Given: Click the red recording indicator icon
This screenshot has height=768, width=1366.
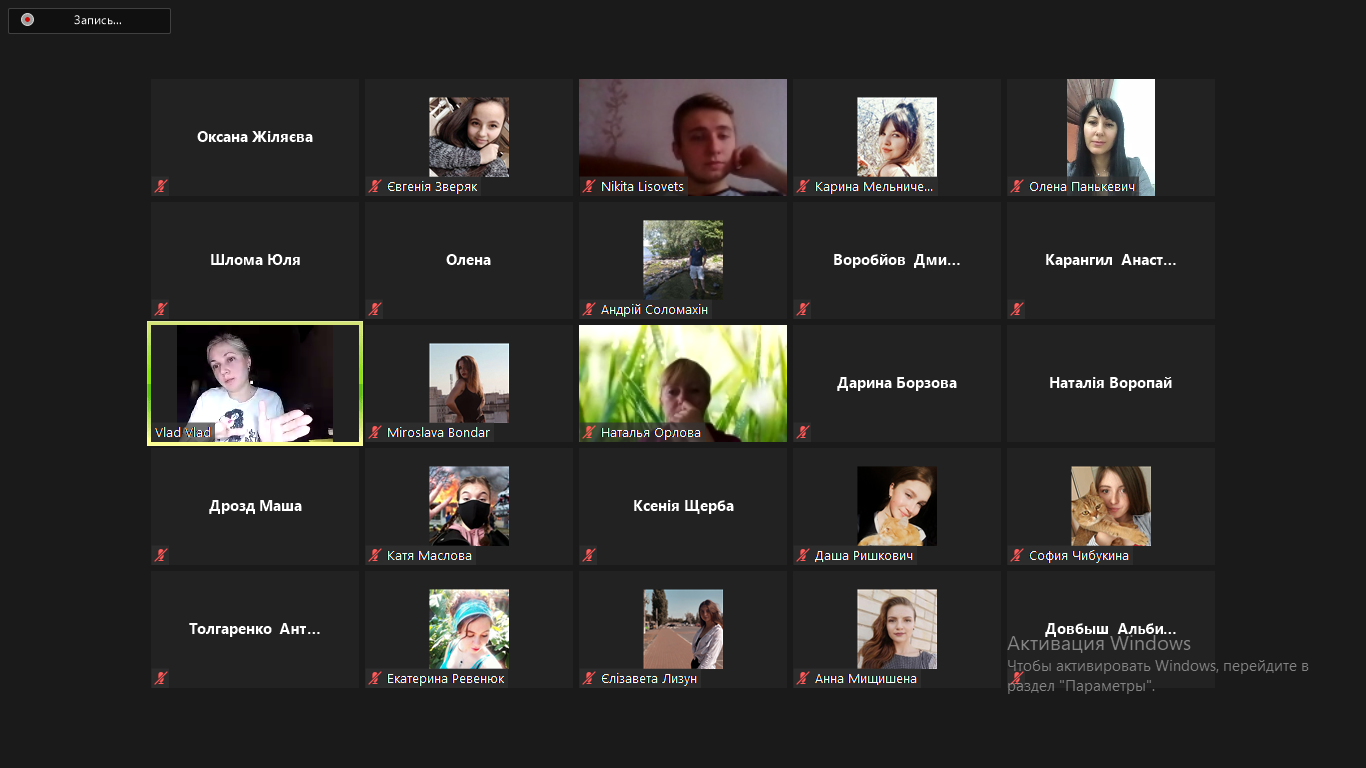Looking at the screenshot, I should click(27, 20).
